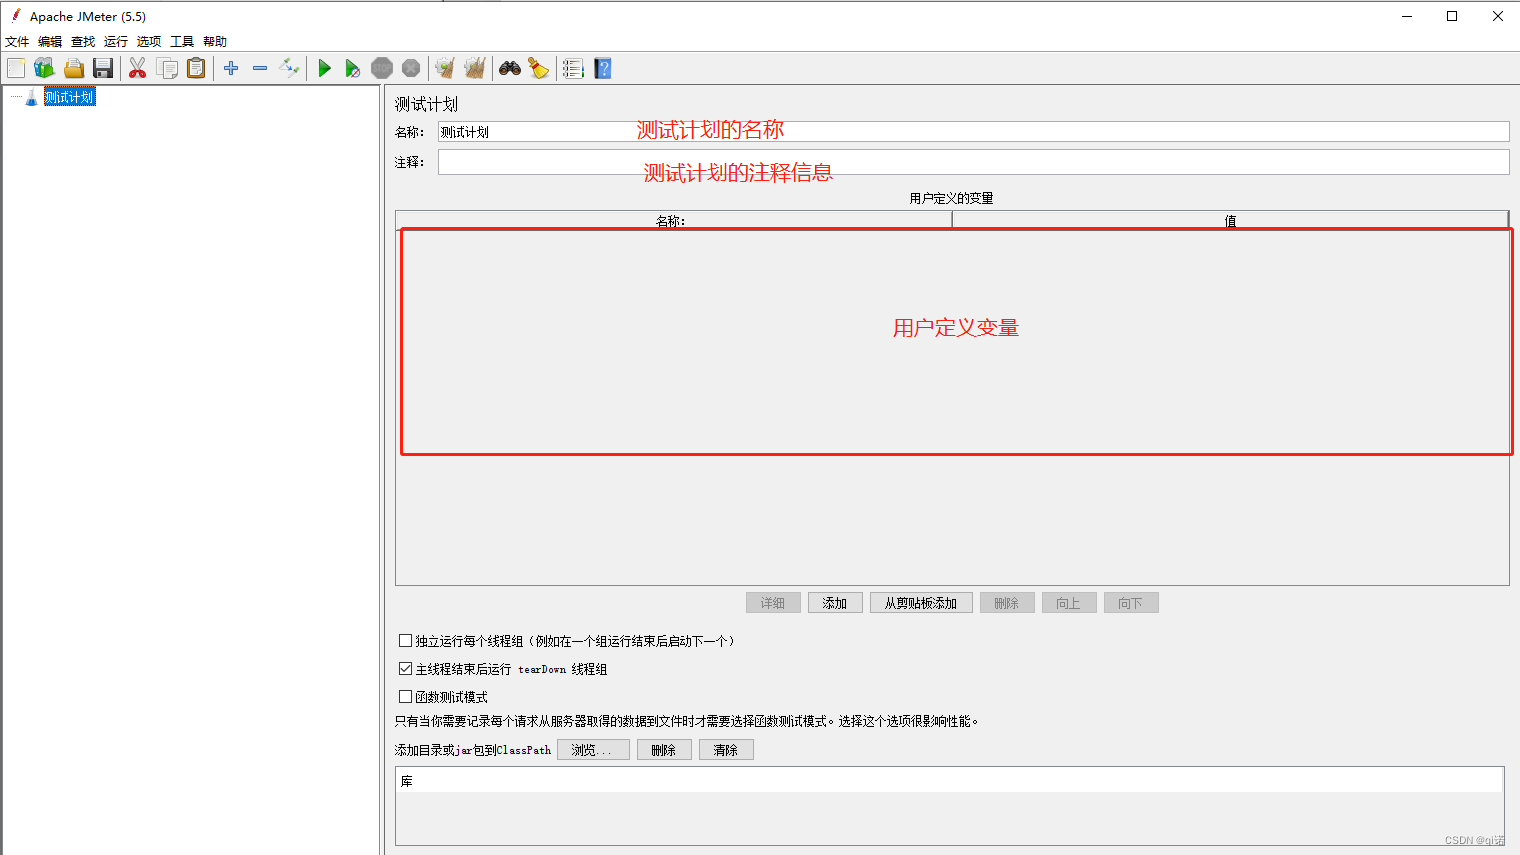The height and width of the screenshot is (855, 1520).
Task: Click the 详细 button
Action: point(773,603)
